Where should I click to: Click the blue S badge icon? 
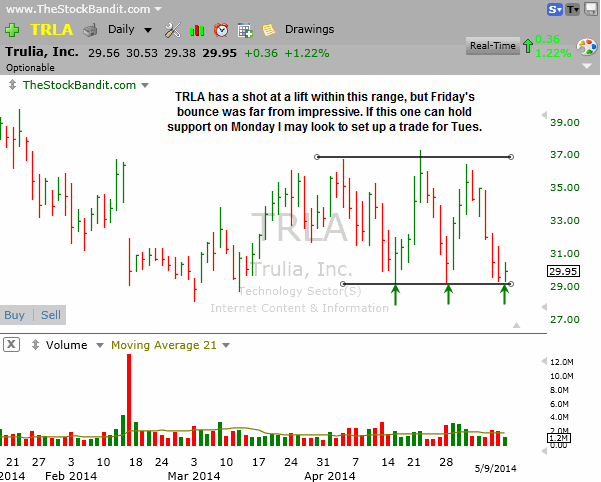point(555,9)
